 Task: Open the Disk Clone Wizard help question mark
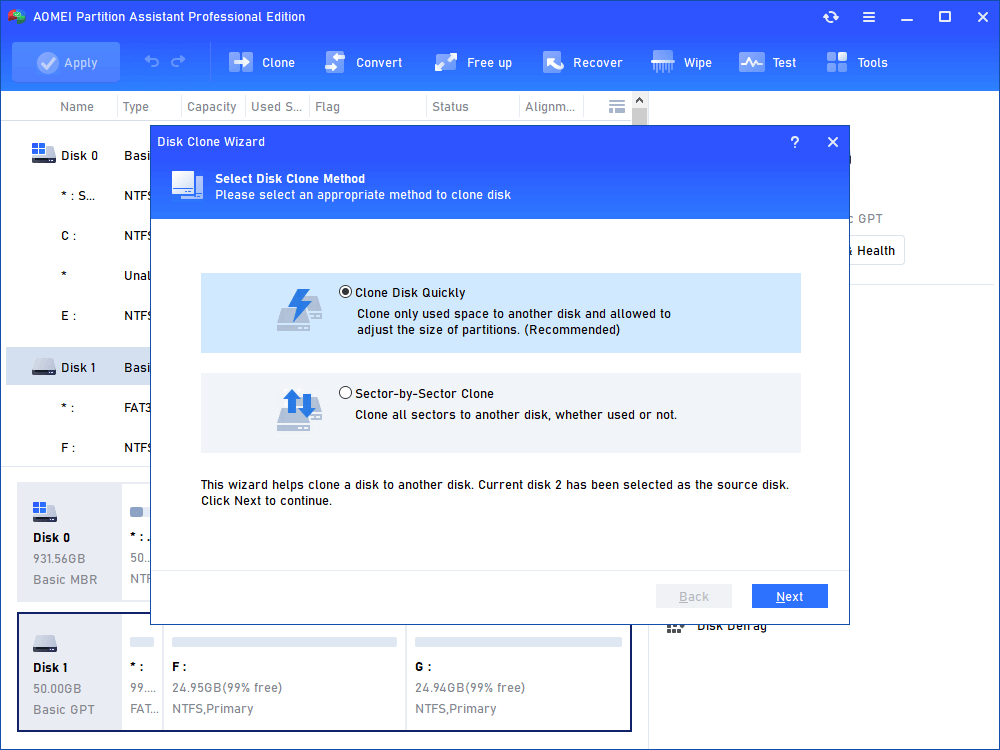click(795, 142)
